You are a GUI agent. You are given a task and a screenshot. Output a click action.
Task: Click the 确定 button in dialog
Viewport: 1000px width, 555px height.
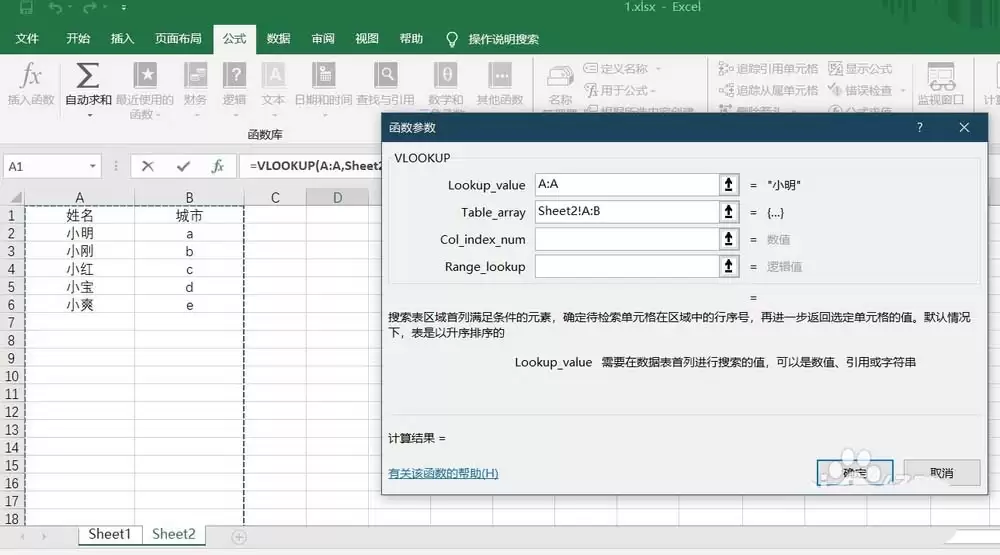[x=855, y=473]
